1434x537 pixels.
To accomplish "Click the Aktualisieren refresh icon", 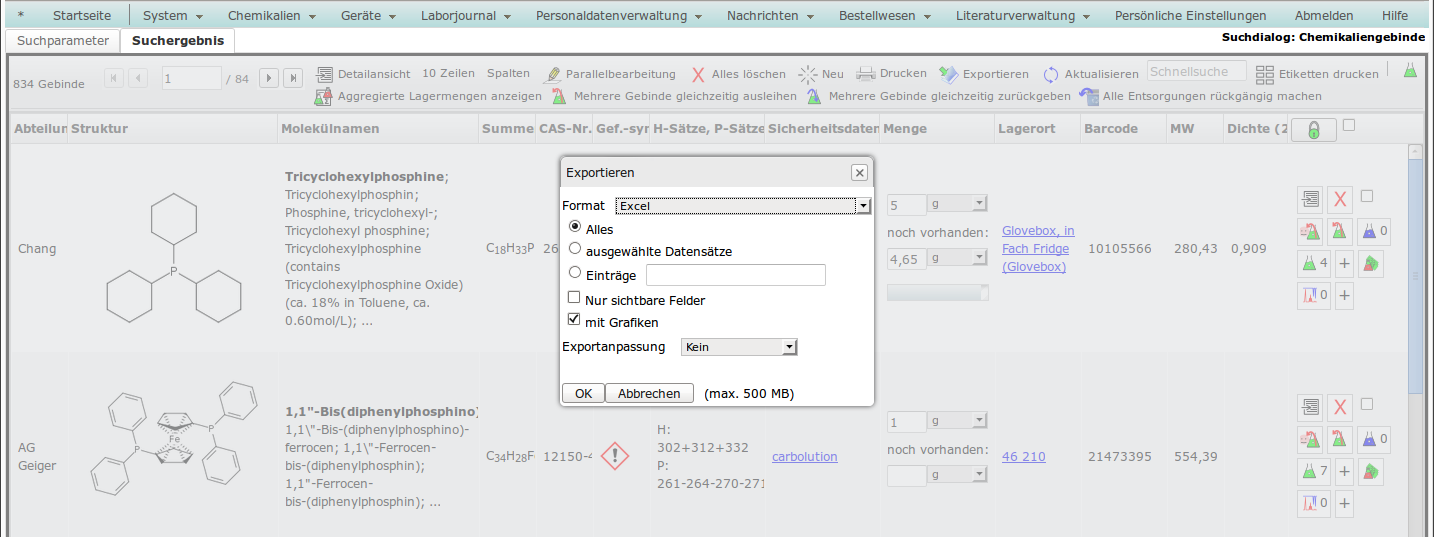I will coord(1051,75).
